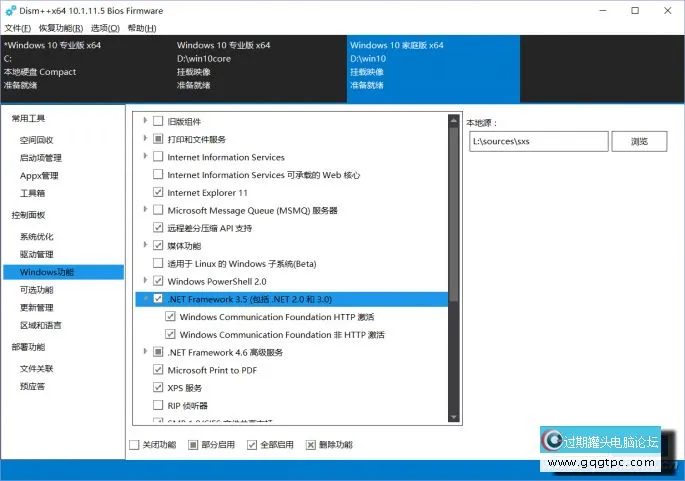Select .NET Framework 4.6 高级服务 item
This screenshot has height=481, width=685.
point(225,352)
